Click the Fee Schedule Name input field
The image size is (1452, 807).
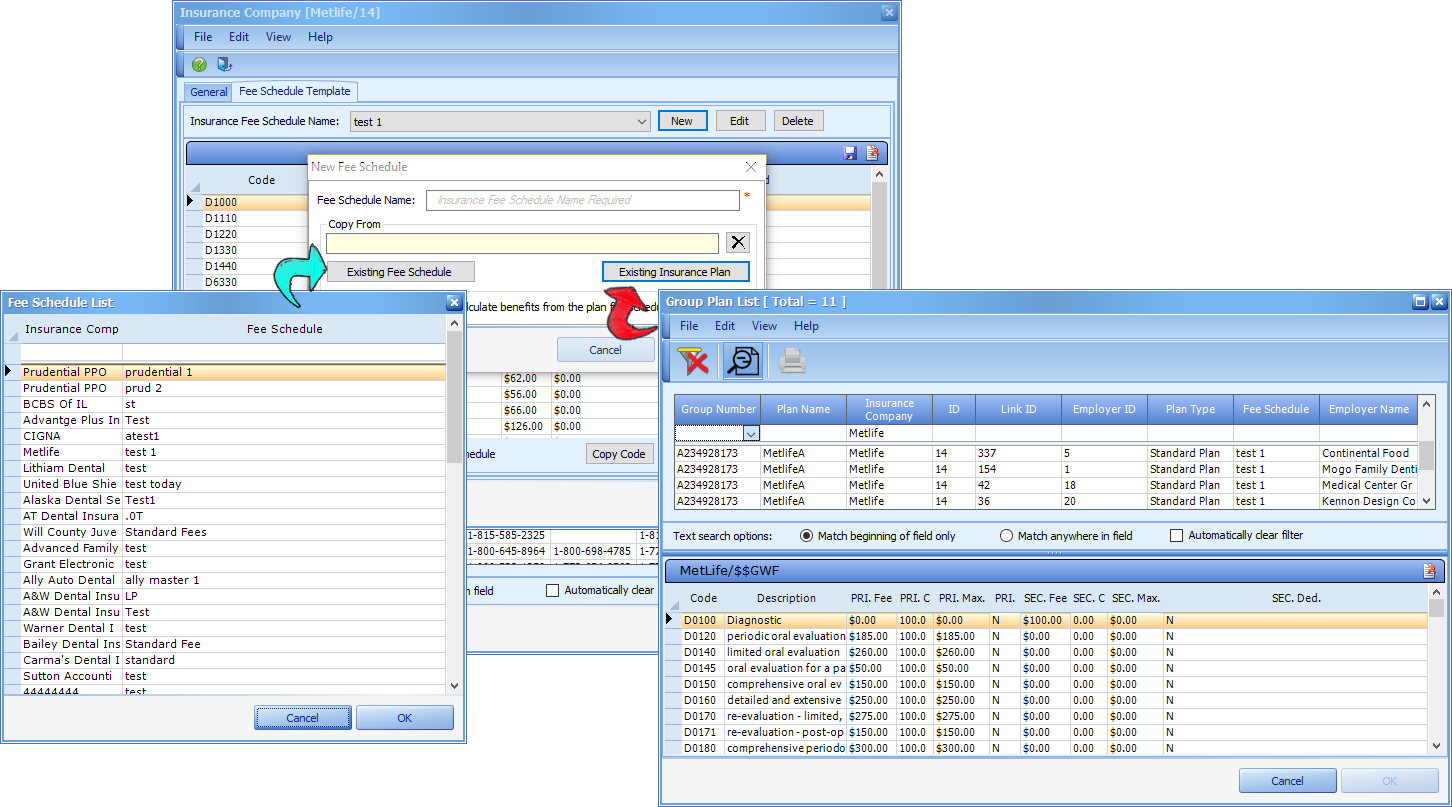[583, 200]
